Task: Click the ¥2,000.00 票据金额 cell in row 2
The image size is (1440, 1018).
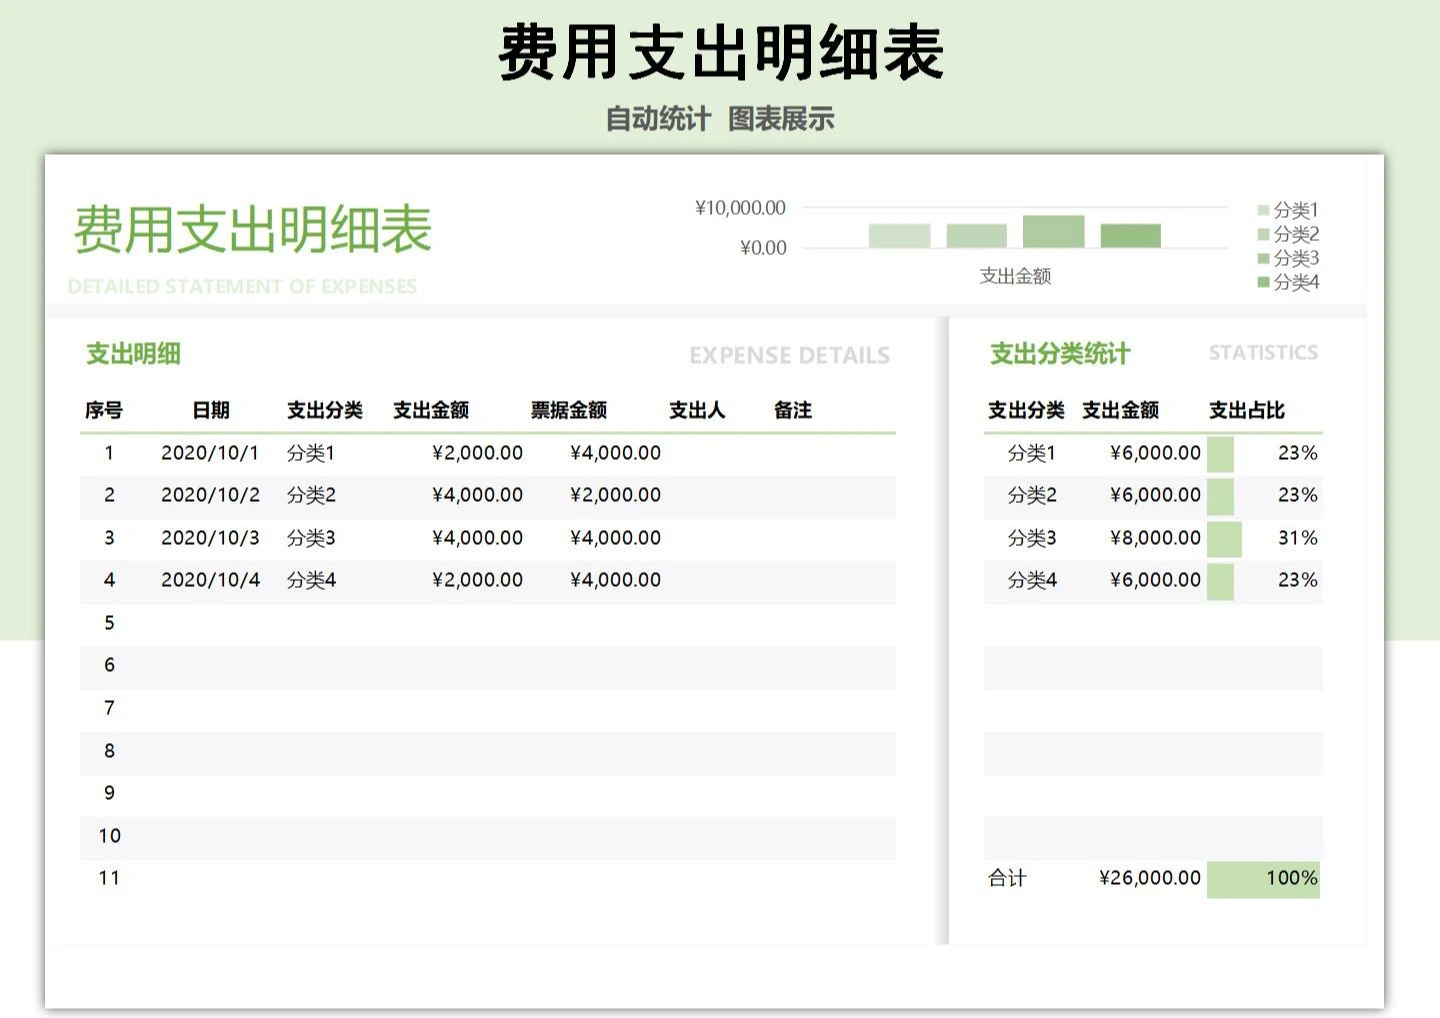Action: (615, 495)
